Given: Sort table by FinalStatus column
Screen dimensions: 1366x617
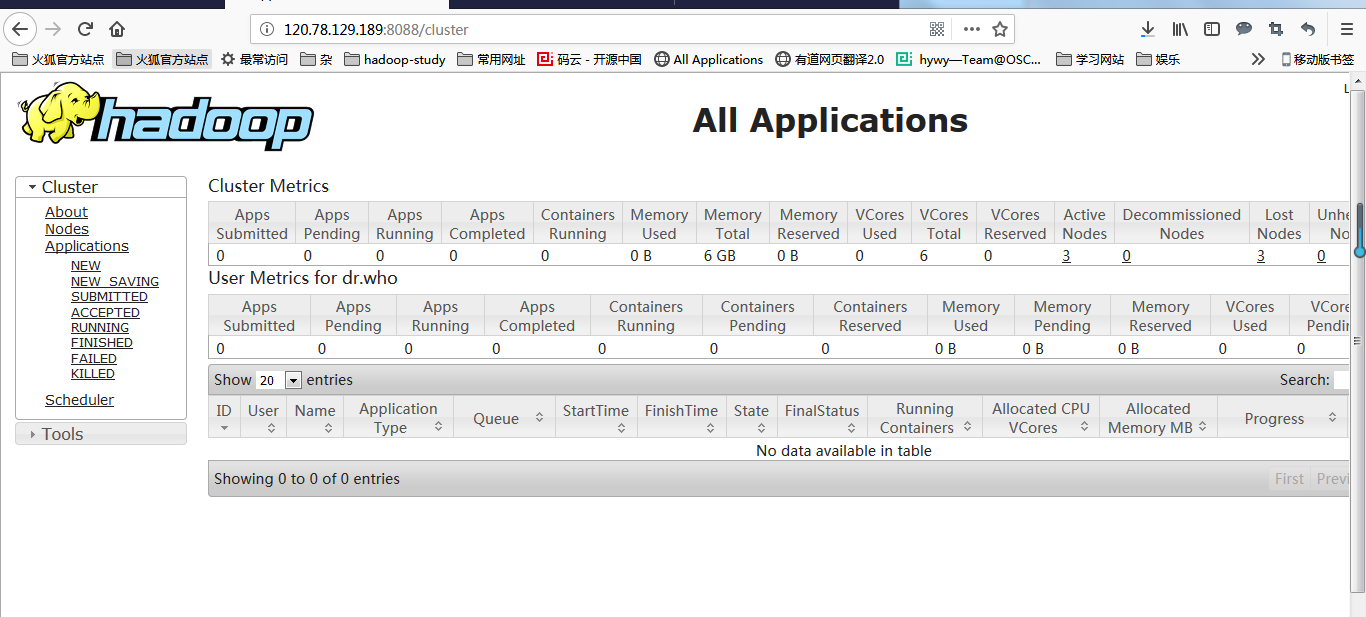Looking at the screenshot, I should [822, 418].
